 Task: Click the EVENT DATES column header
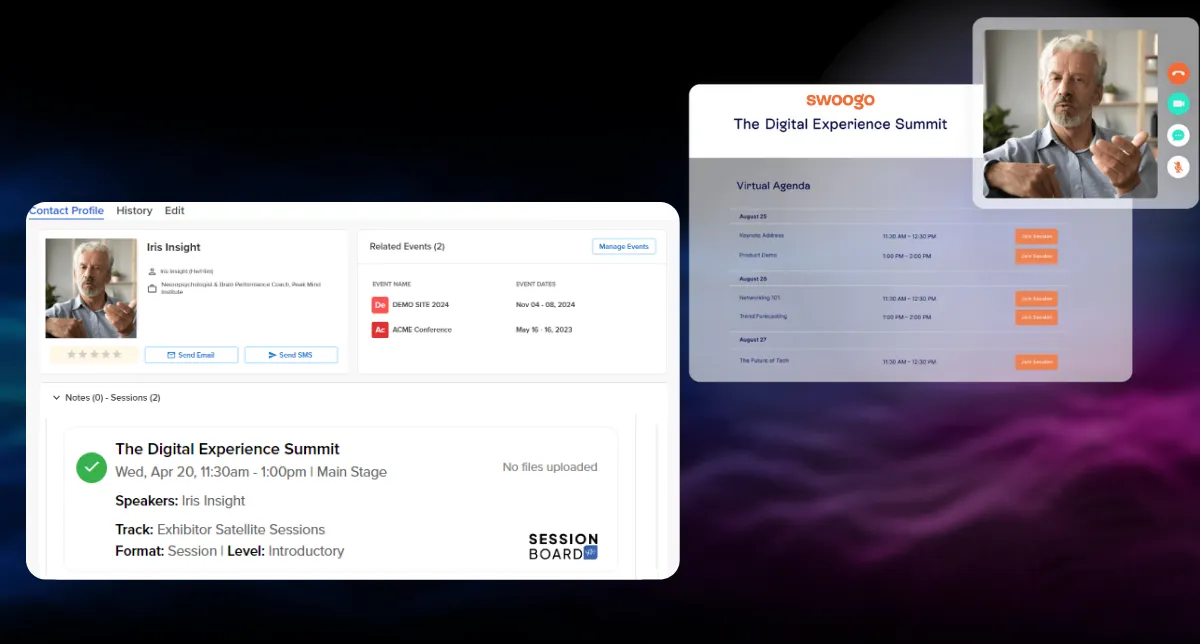(x=535, y=284)
